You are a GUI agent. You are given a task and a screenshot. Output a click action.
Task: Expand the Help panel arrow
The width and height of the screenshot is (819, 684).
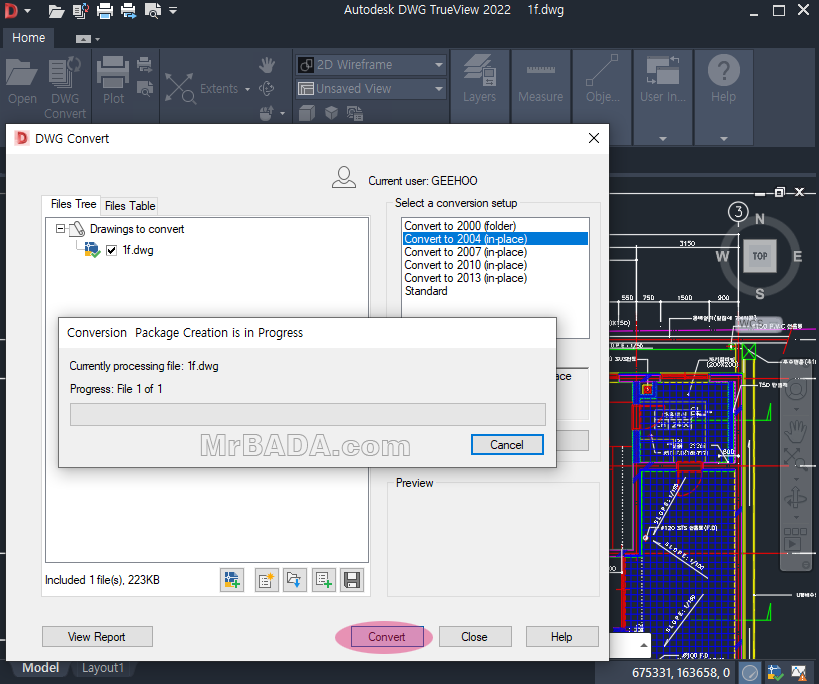click(723, 139)
